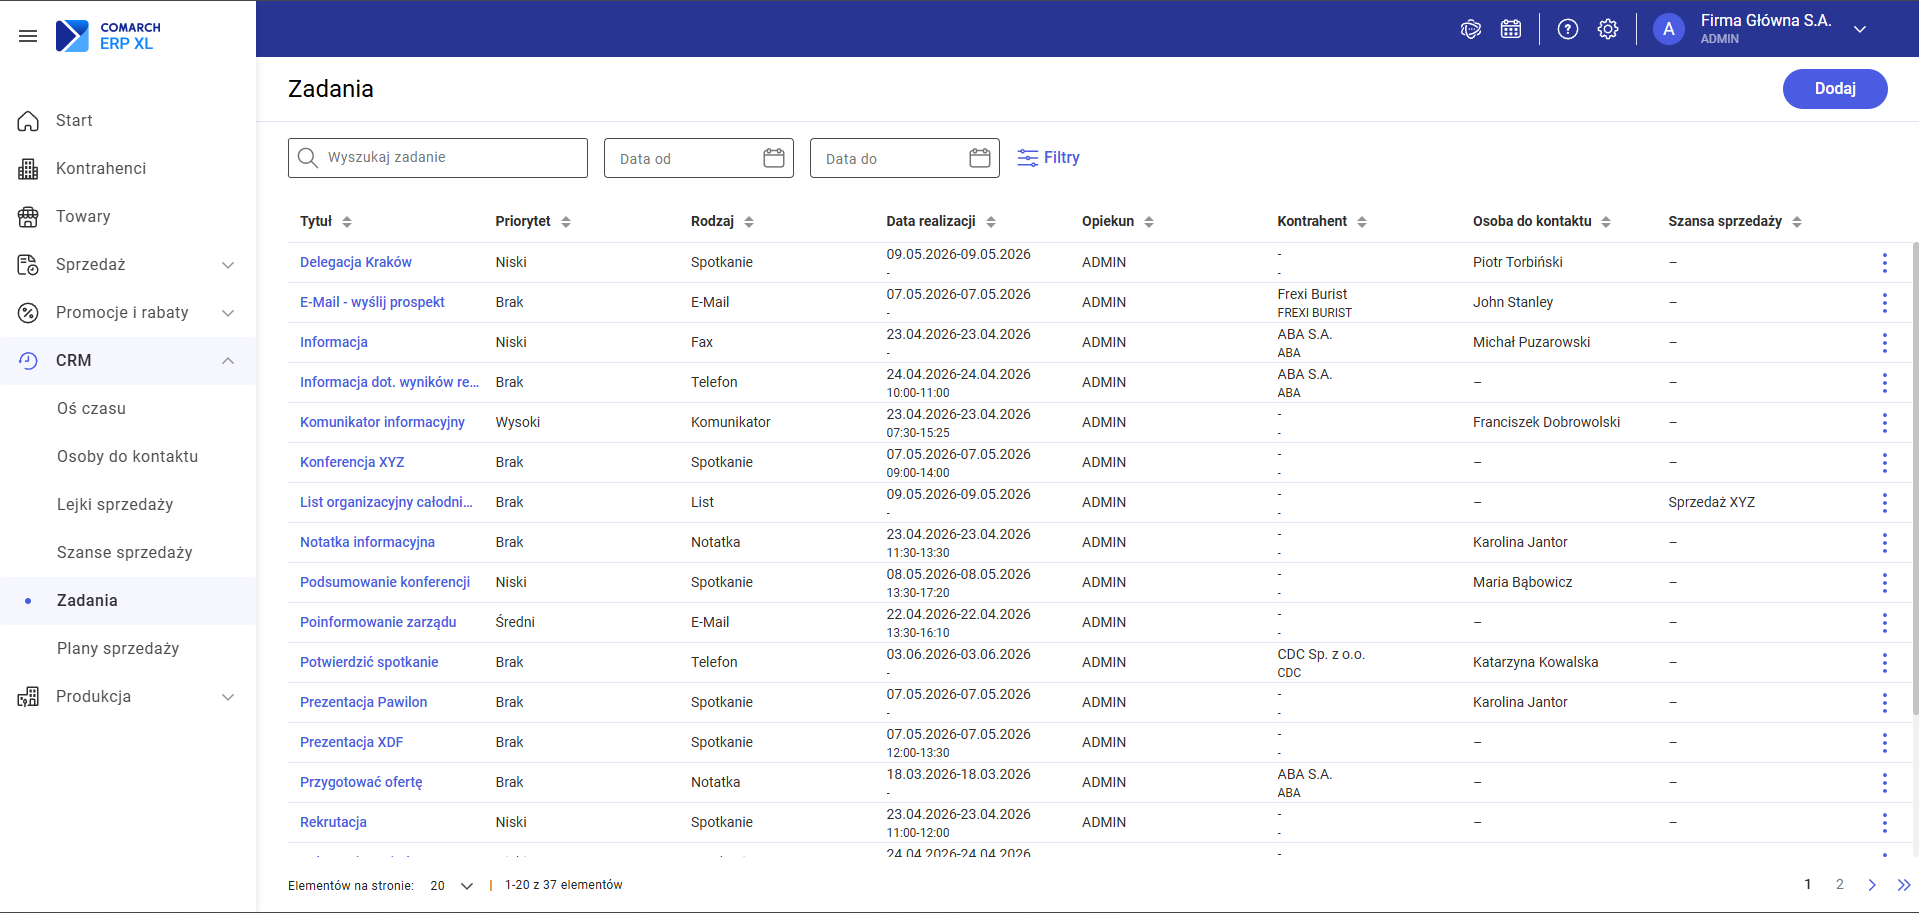The width and height of the screenshot is (1919, 913).
Task: Open row actions menu for Delegacja Kraków
Action: tap(1885, 263)
